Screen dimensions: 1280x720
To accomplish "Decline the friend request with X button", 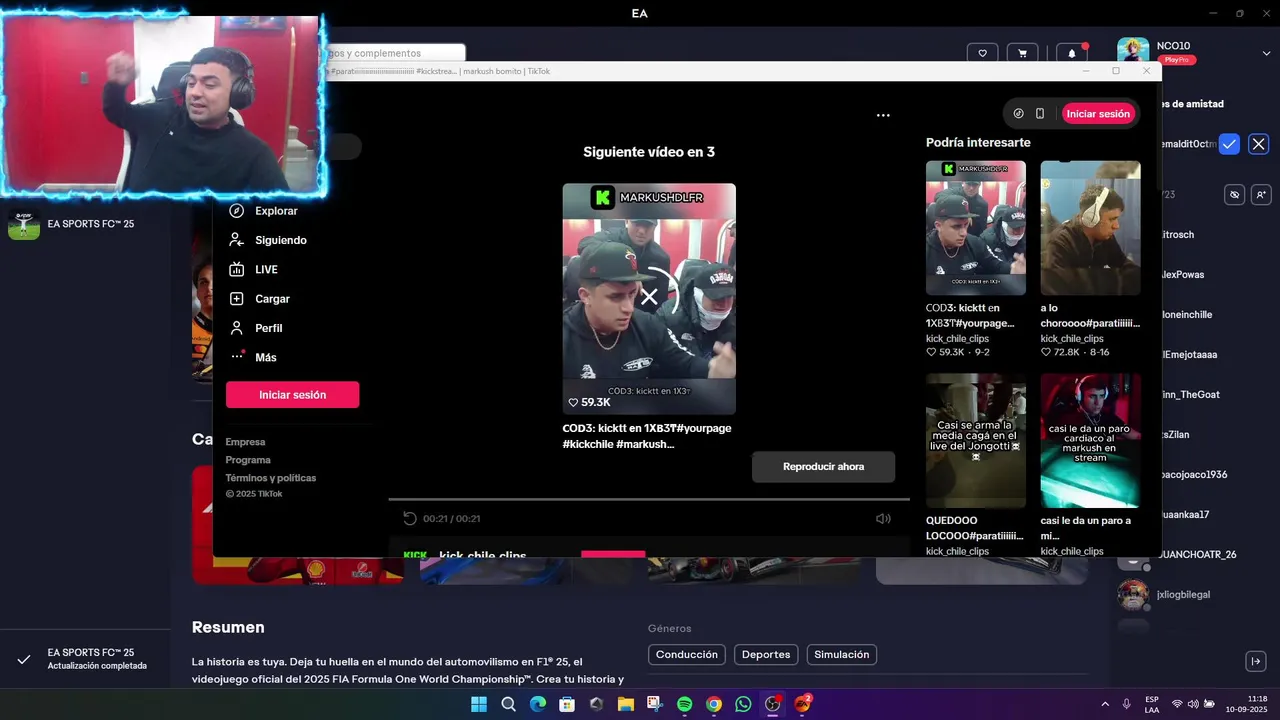I will click(x=1259, y=144).
